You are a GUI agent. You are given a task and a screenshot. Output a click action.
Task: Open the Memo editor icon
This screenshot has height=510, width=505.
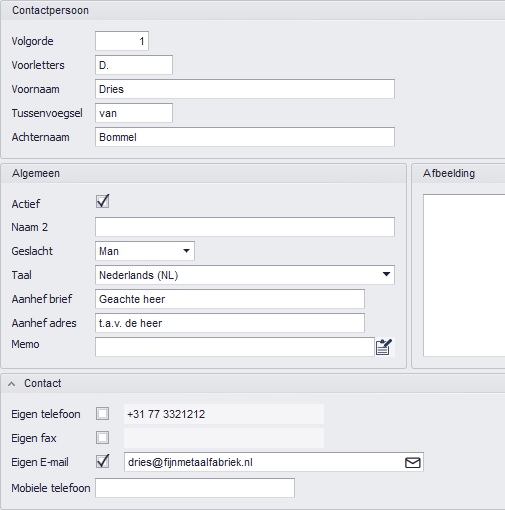(384, 347)
